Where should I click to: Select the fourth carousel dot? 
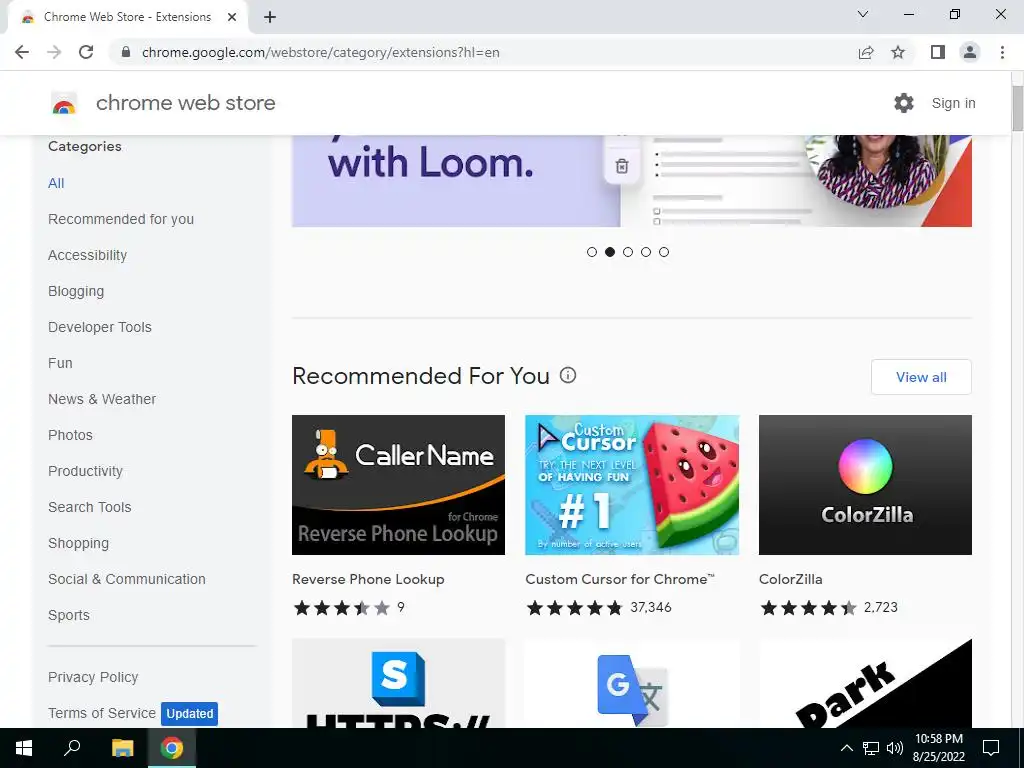(x=646, y=252)
